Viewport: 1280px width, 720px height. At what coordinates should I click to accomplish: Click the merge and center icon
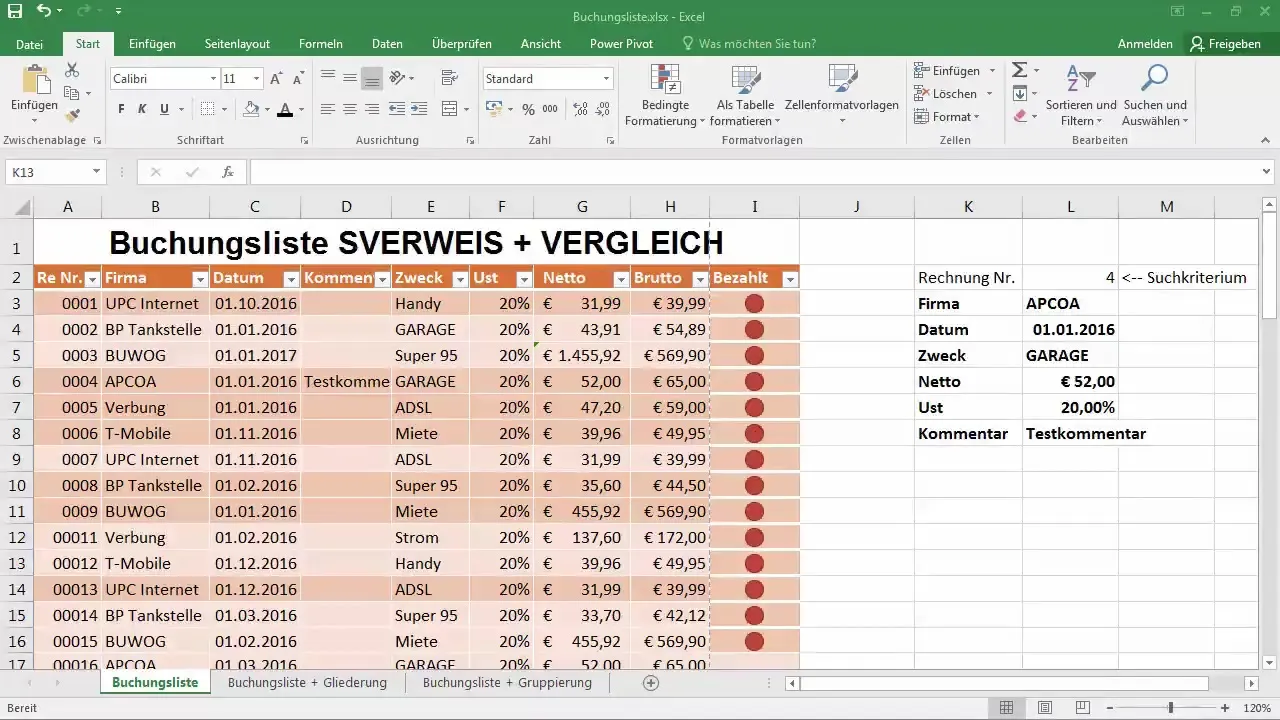(x=448, y=109)
